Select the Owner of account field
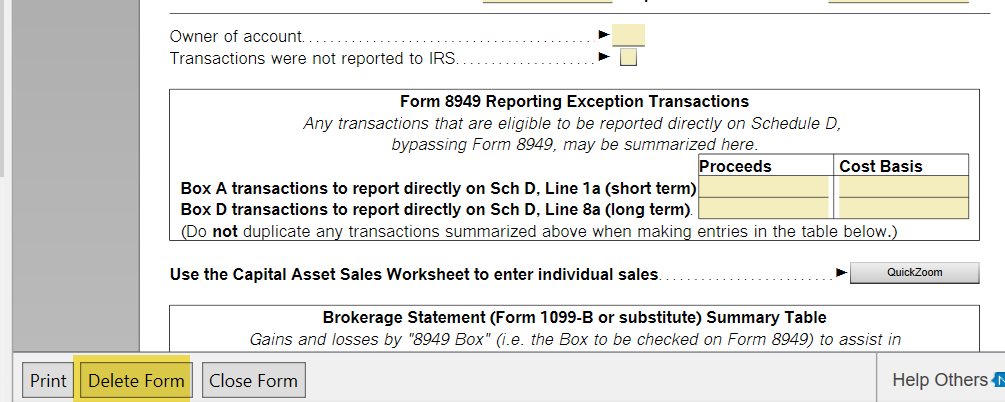 pyautogui.click(x=628, y=35)
